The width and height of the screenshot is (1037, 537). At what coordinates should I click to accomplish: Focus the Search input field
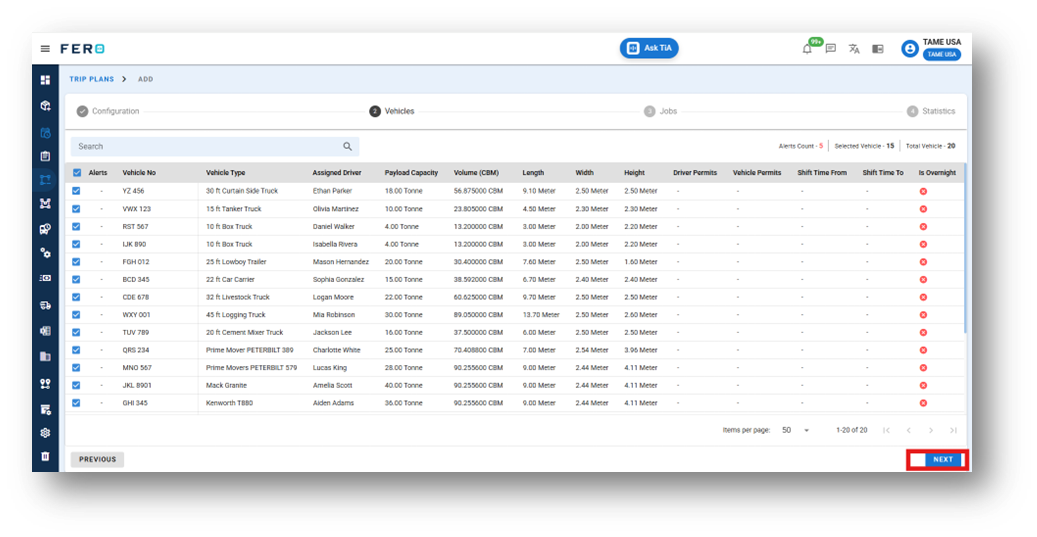pyautogui.click(x=215, y=146)
